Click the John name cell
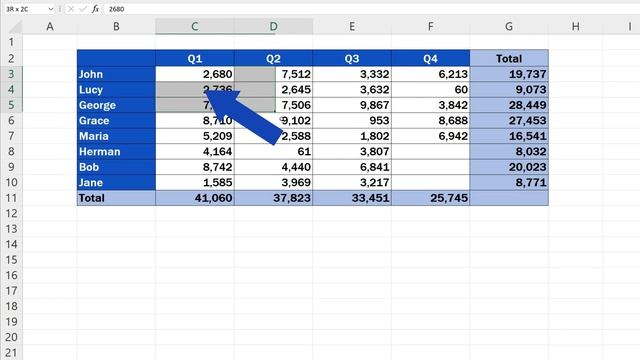Viewport: 640px width, 360px height. click(x=116, y=74)
